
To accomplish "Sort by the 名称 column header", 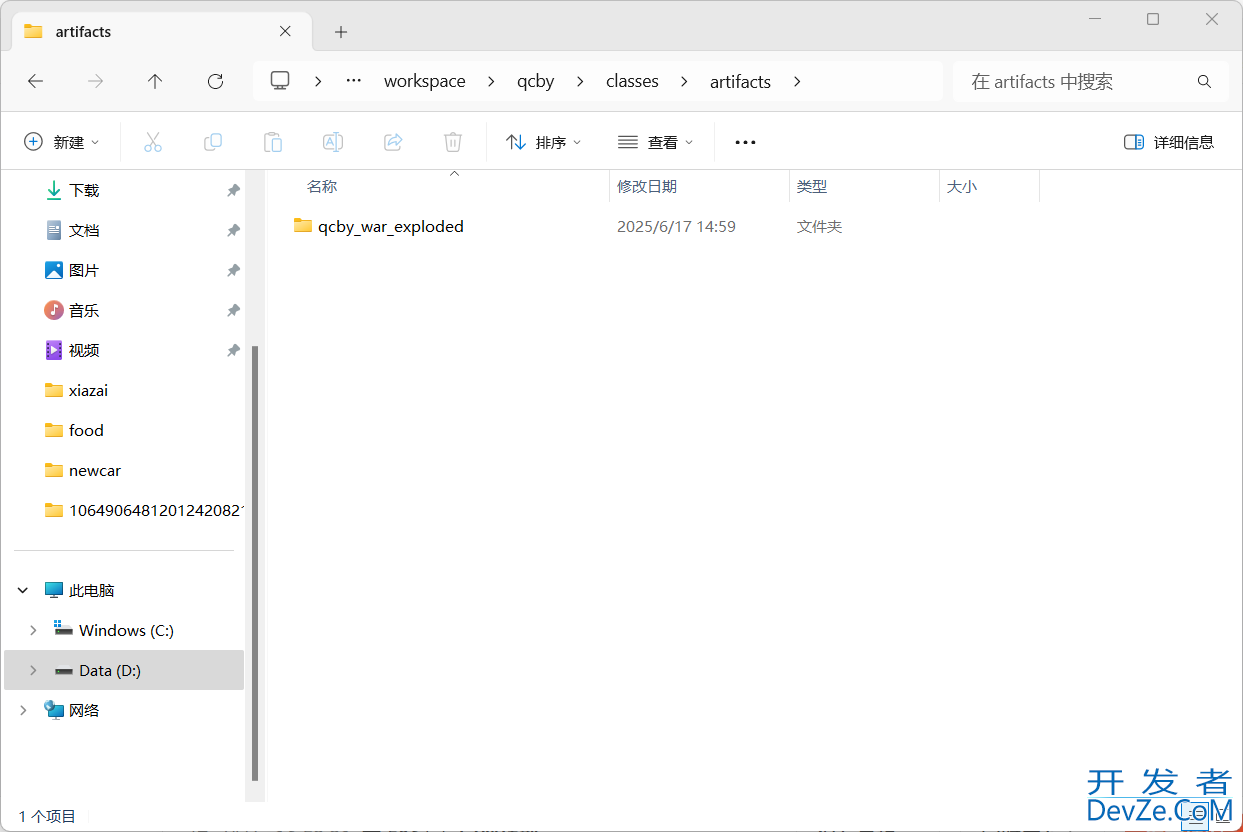I will click(321, 186).
